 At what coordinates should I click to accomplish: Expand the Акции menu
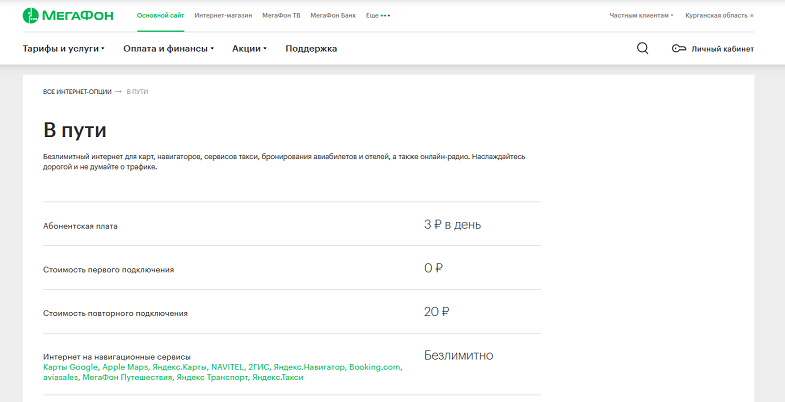pyautogui.click(x=249, y=49)
